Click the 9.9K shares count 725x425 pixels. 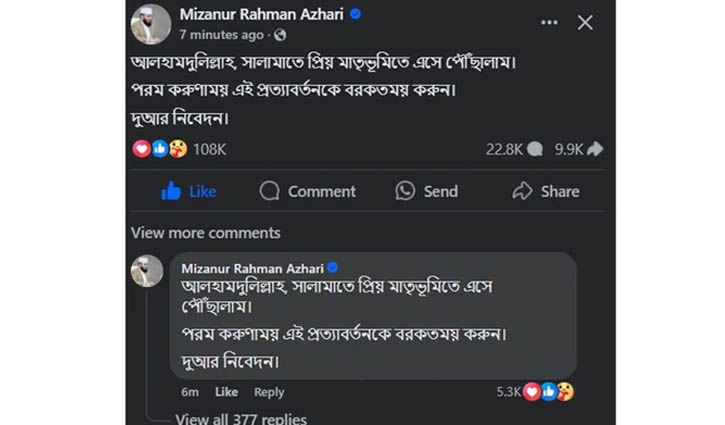[x=569, y=148]
